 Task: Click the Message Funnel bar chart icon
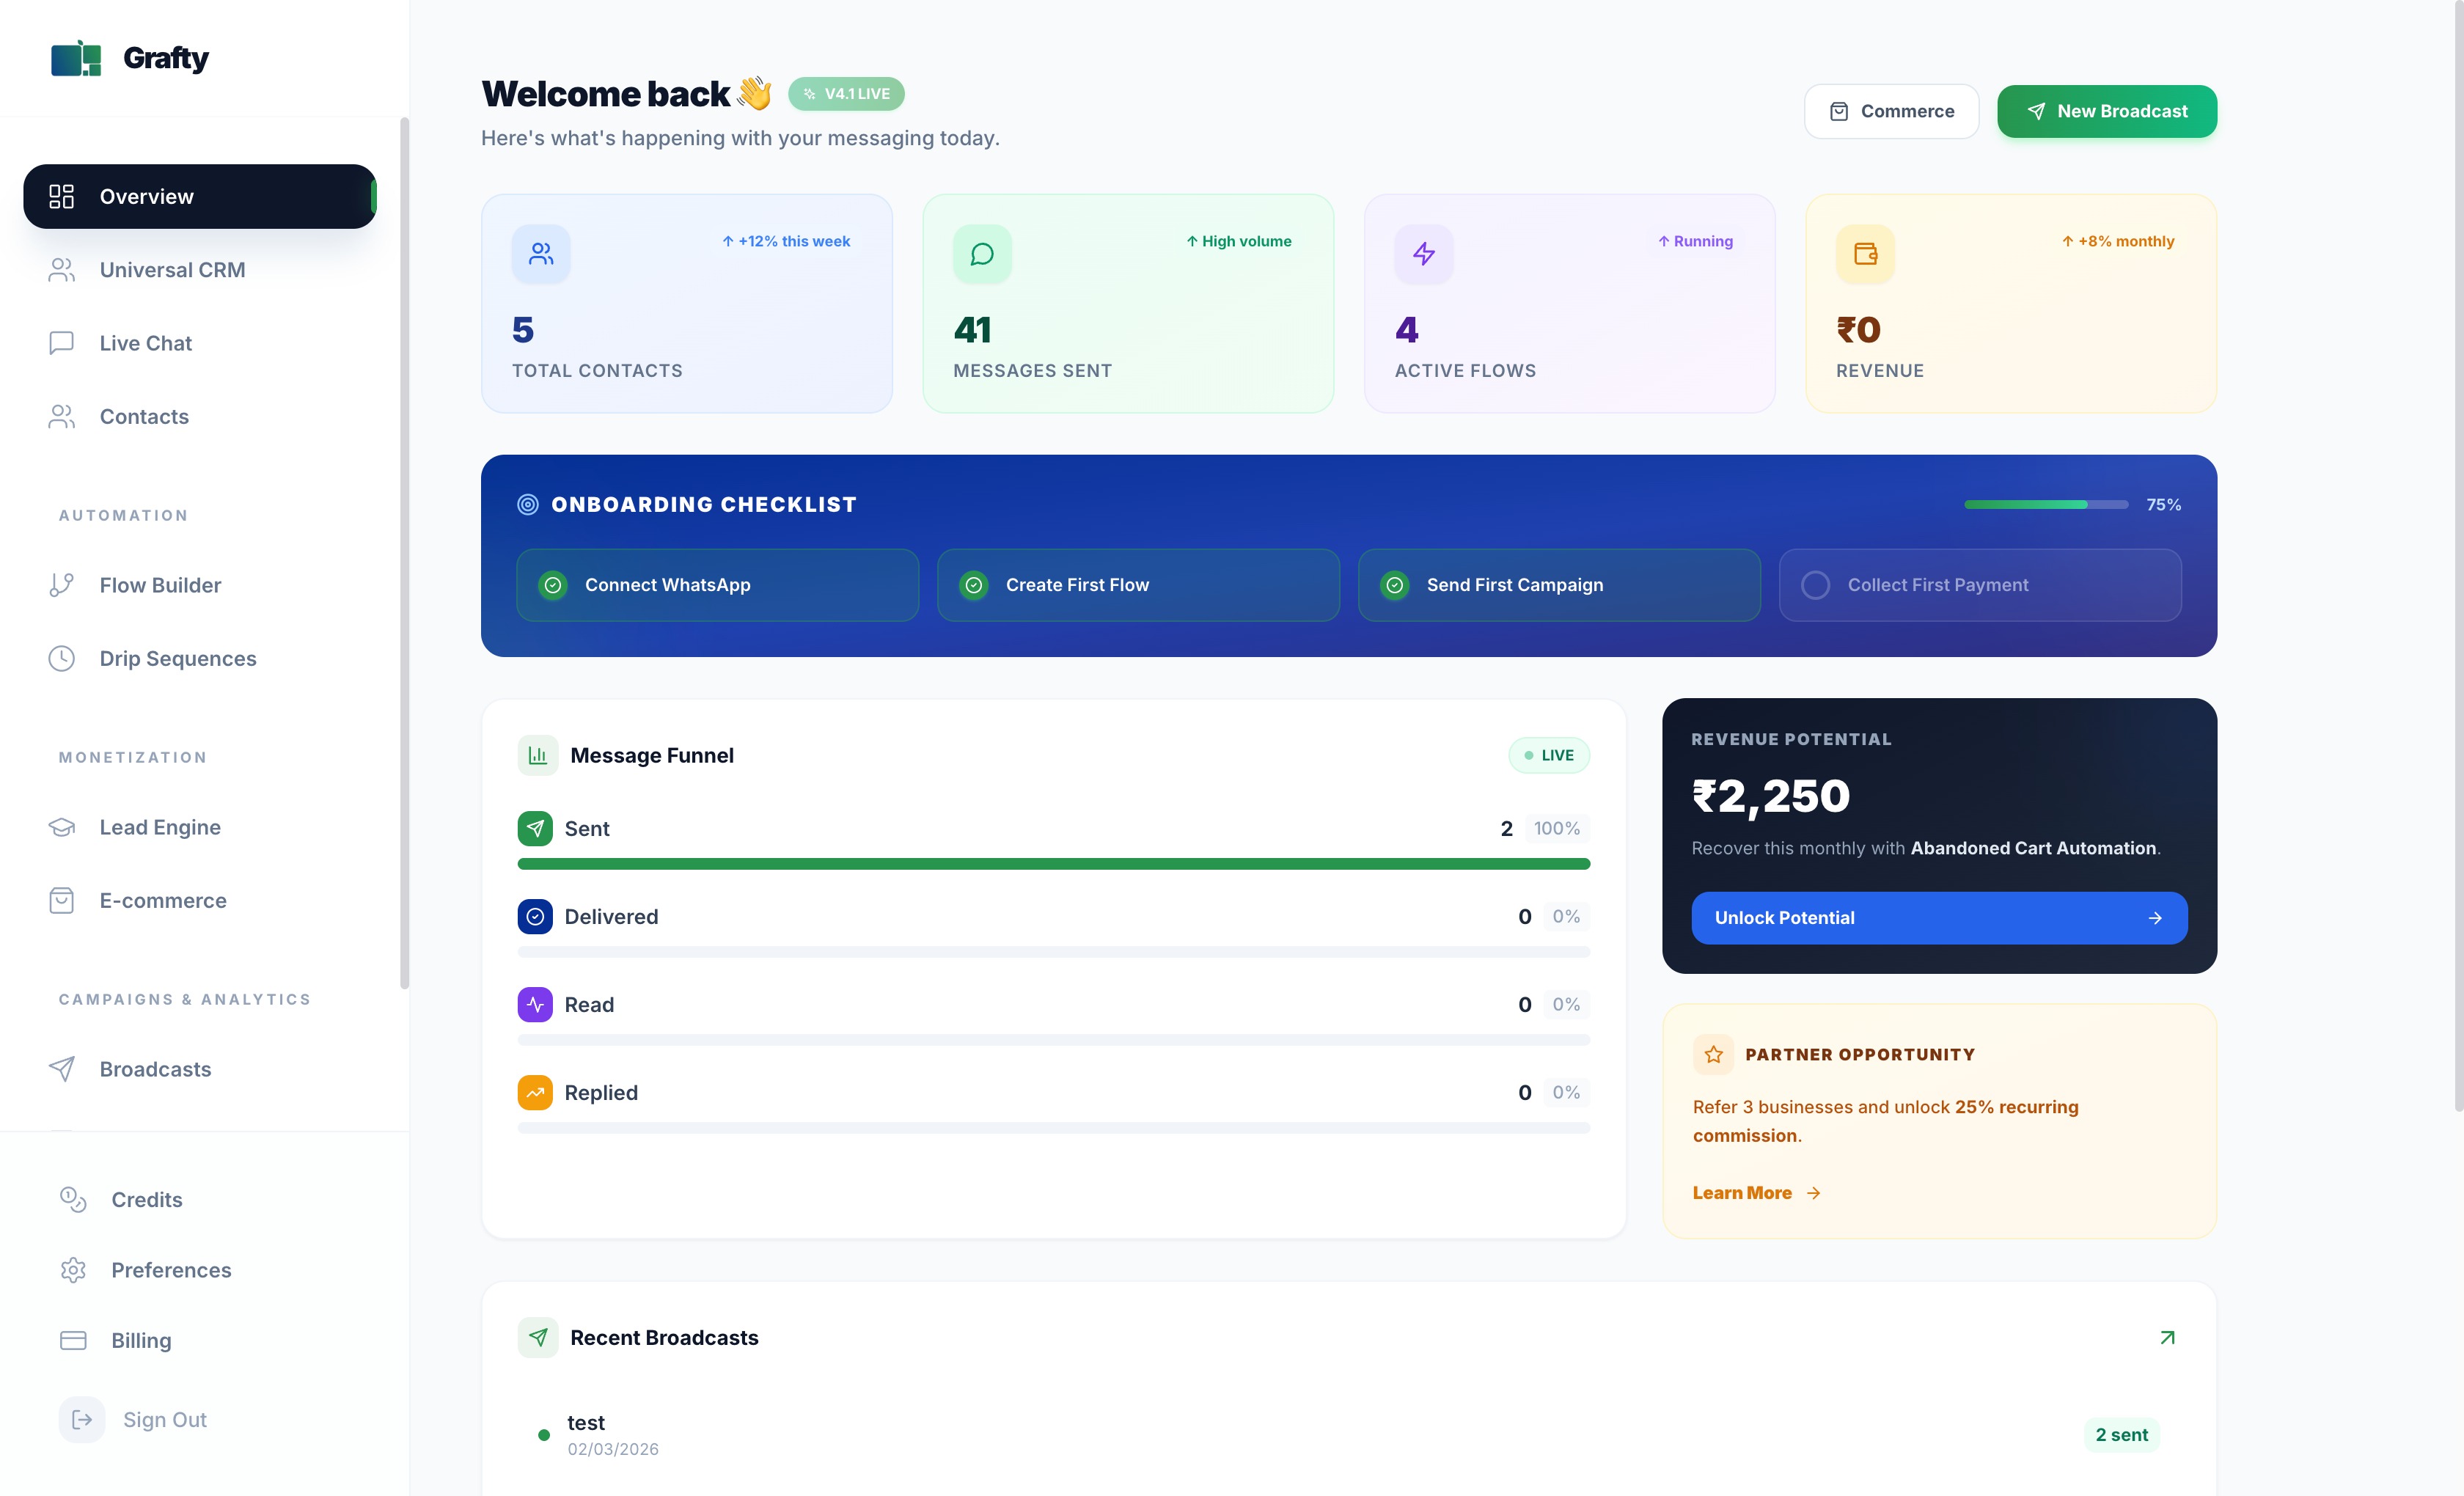pyautogui.click(x=538, y=756)
